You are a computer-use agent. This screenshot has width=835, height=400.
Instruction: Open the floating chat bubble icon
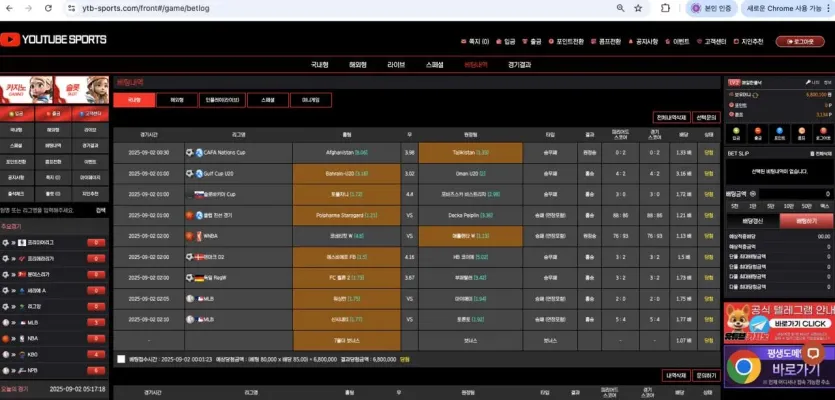pyautogui.click(x=813, y=354)
